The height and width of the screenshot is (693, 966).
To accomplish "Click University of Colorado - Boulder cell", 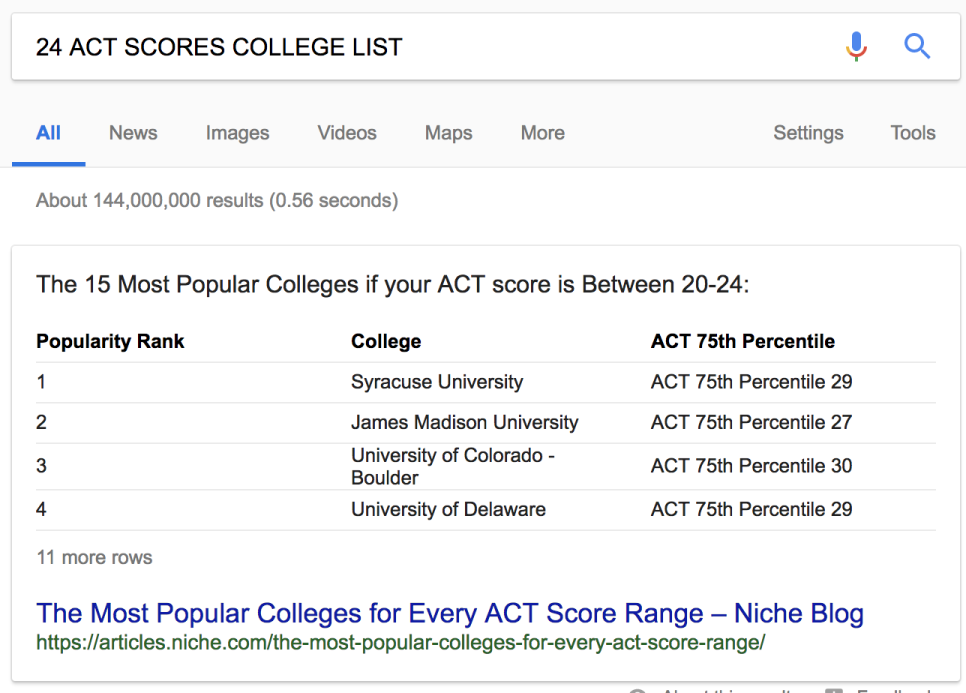I will click(x=453, y=466).
